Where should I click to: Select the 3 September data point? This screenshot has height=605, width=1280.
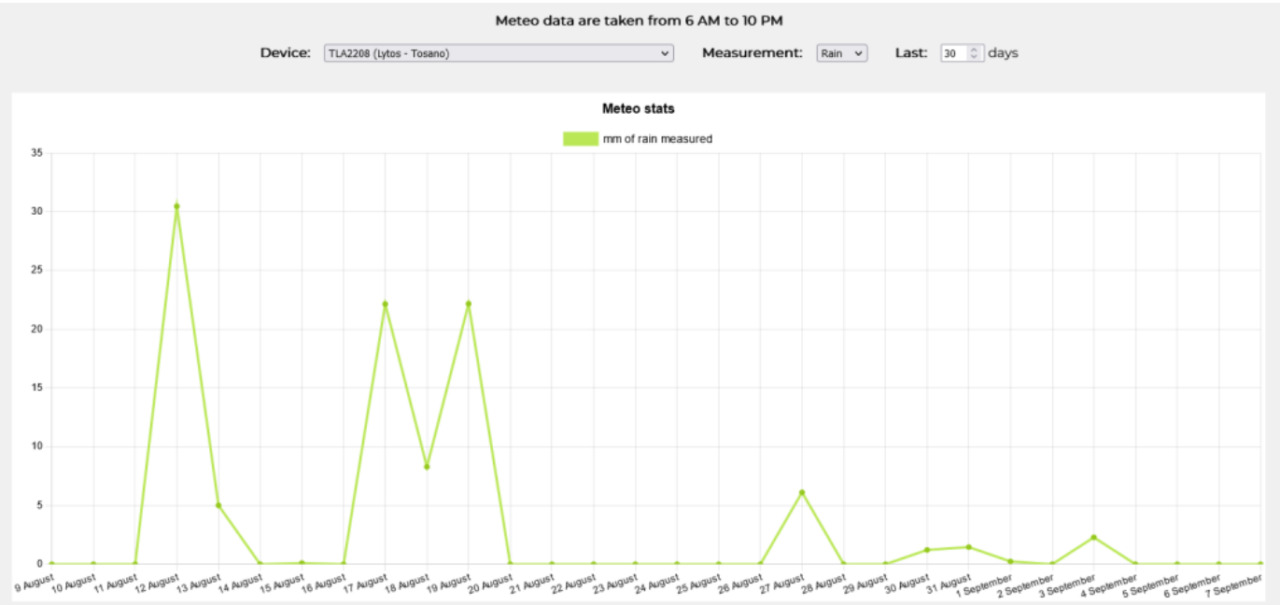coord(1094,537)
